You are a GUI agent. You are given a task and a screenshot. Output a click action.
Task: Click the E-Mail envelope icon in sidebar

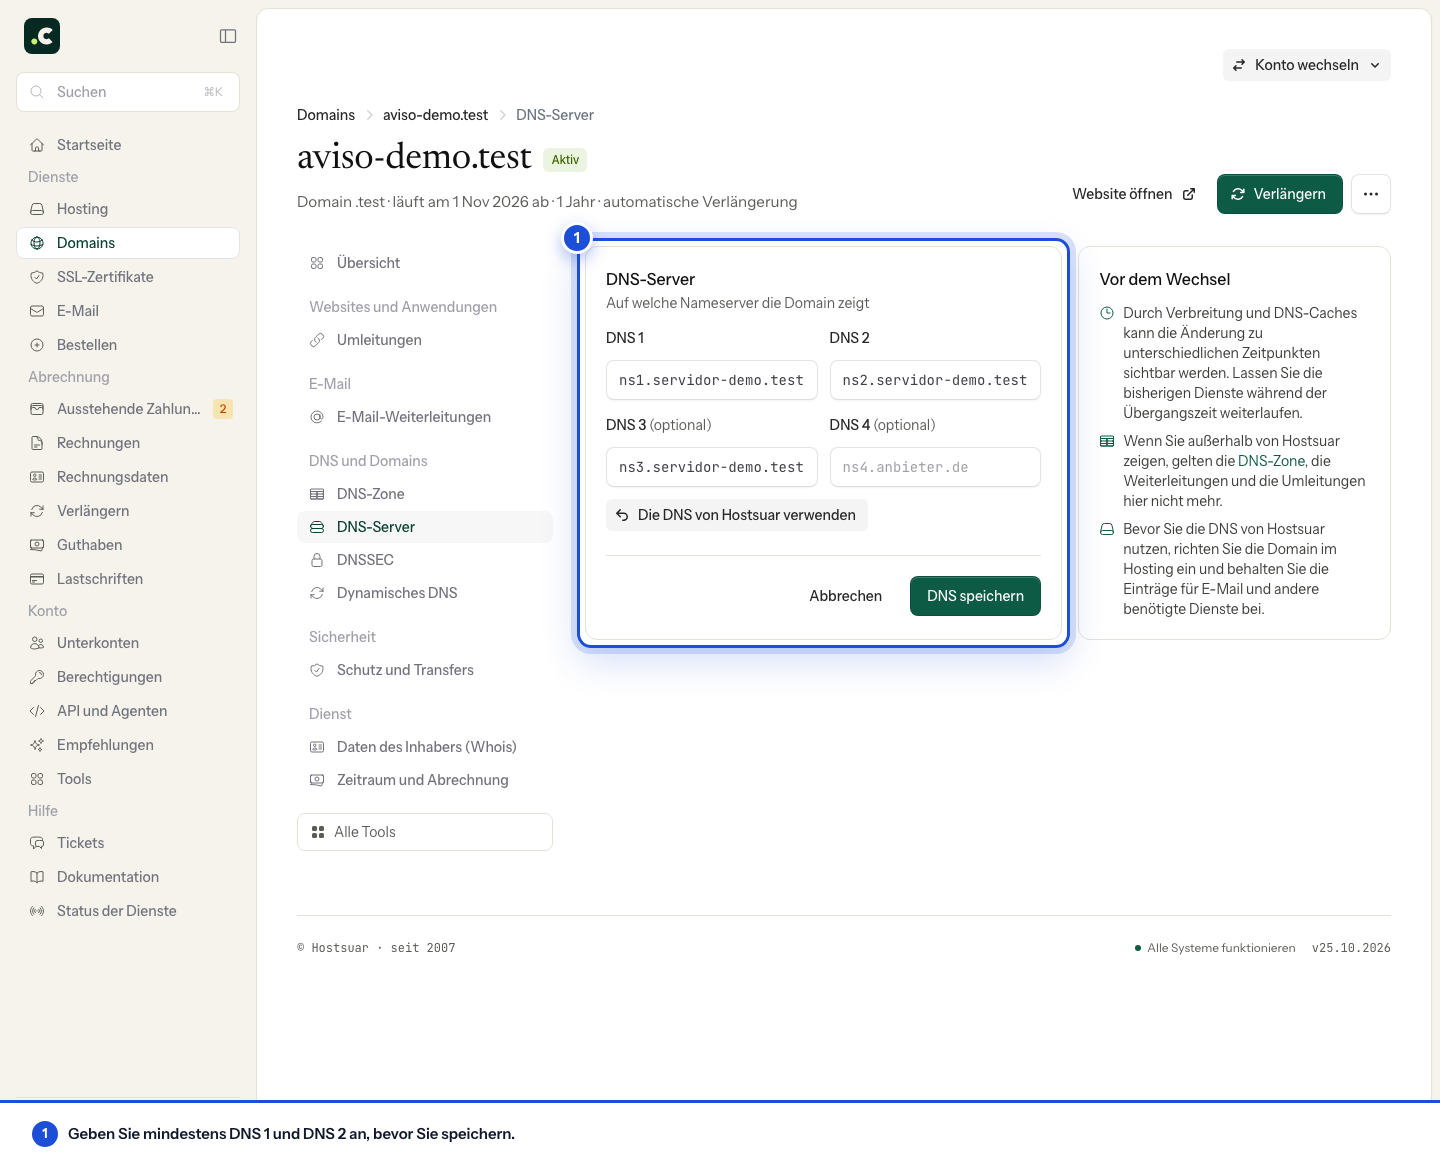pos(37,311)
